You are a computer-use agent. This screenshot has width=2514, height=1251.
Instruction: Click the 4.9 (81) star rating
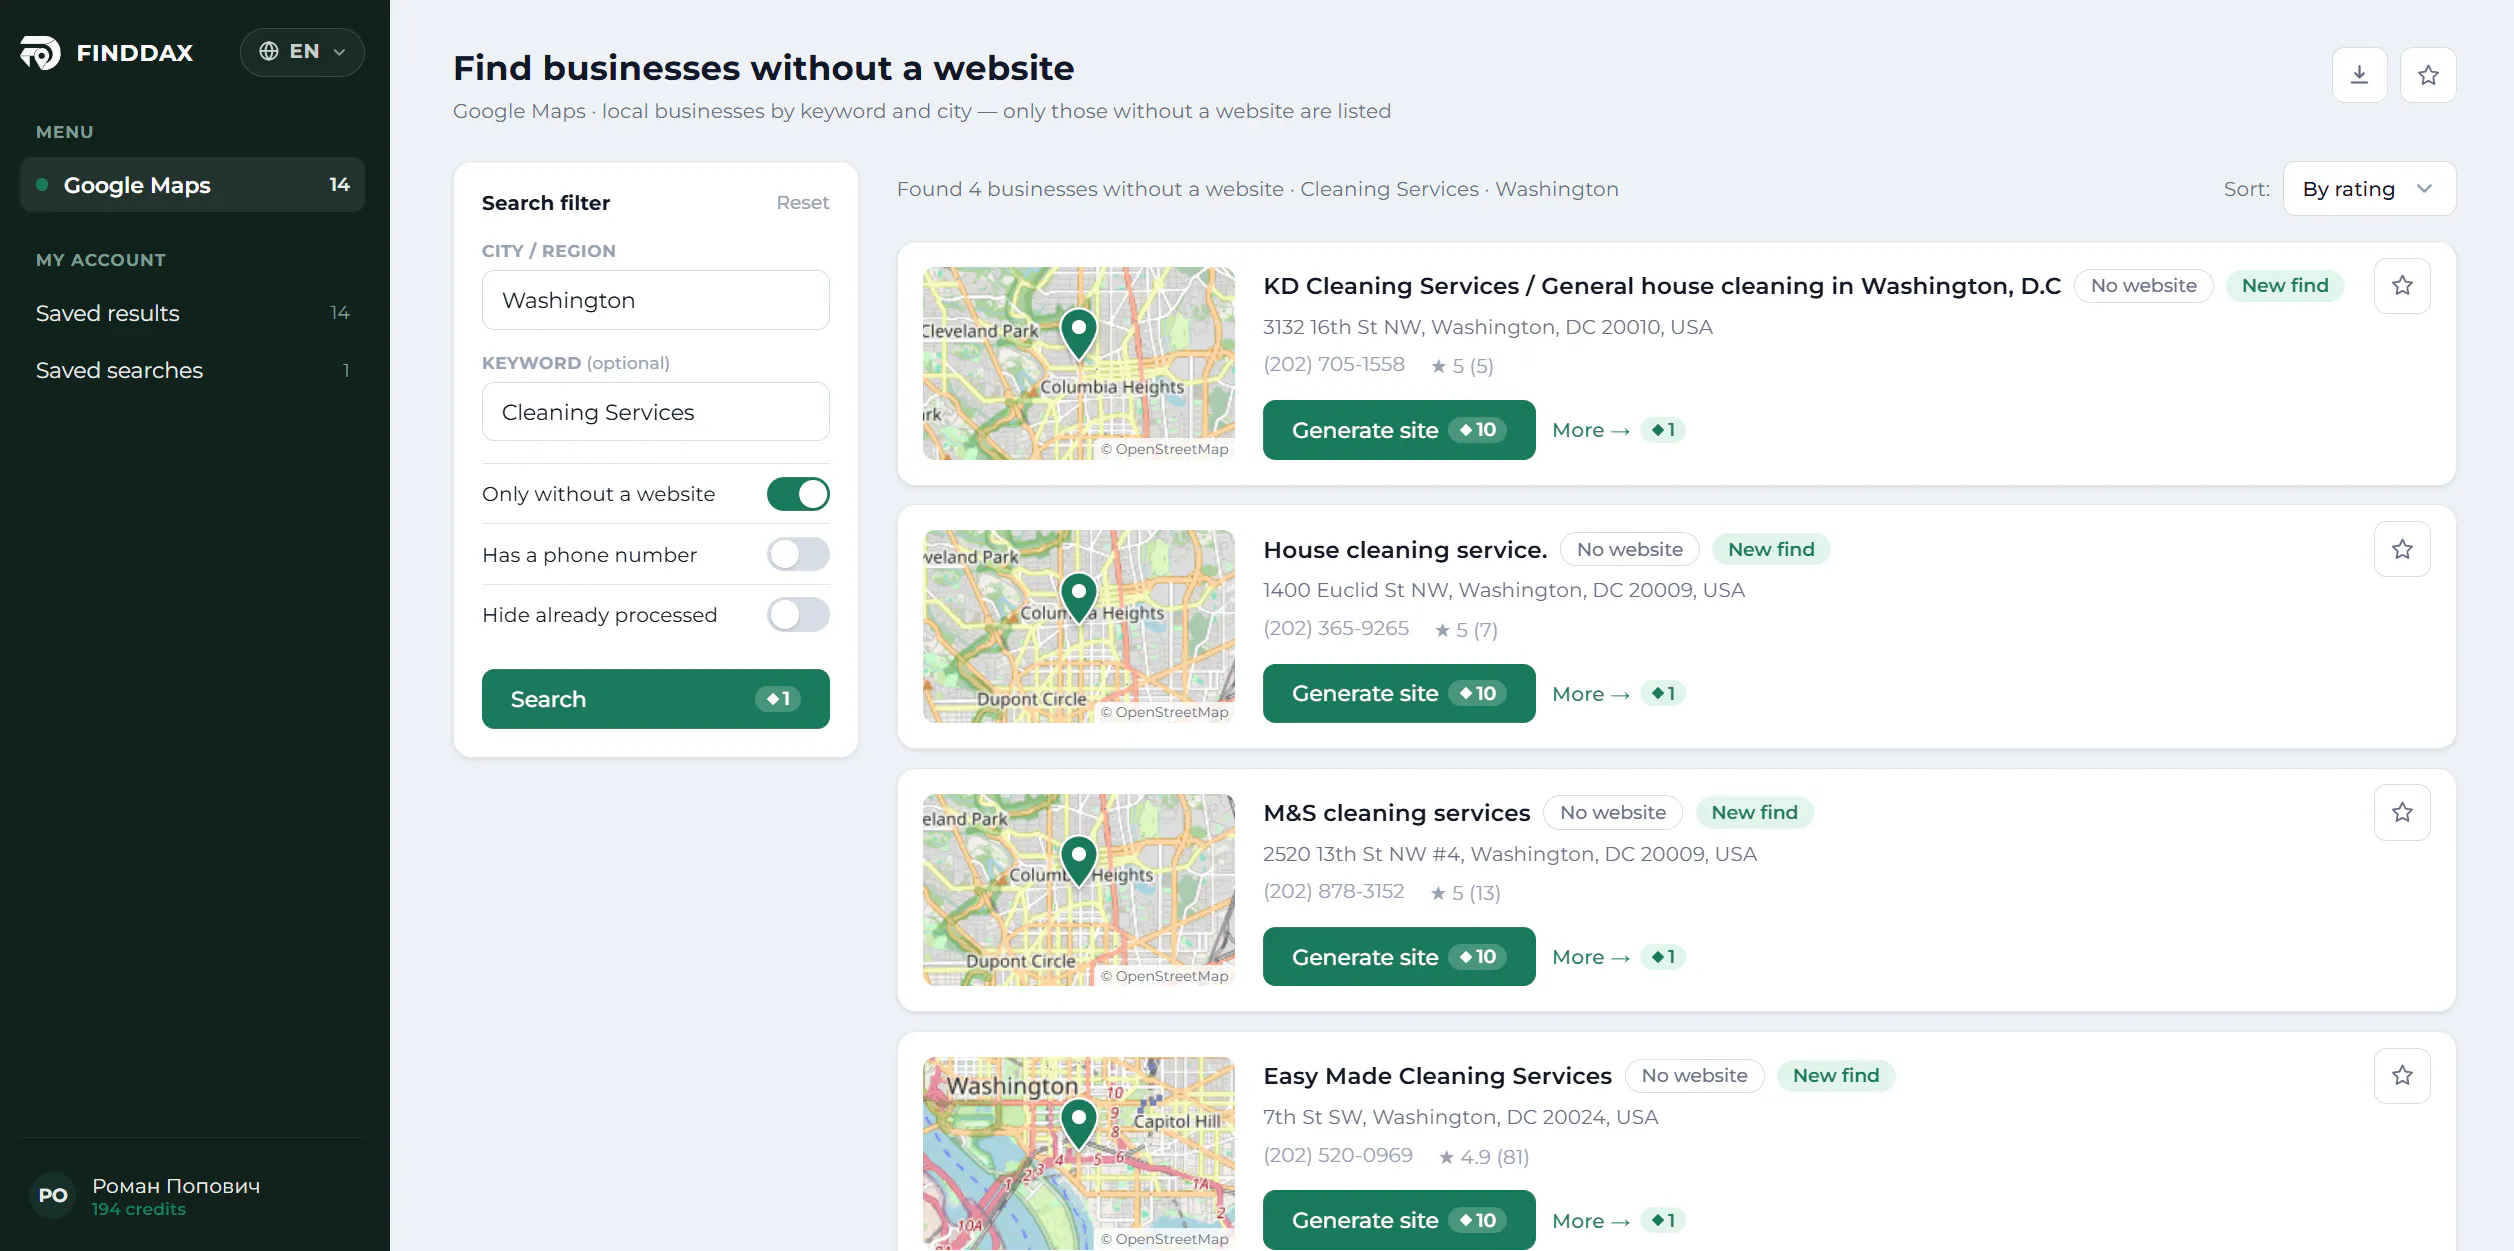[1484, 1156]
